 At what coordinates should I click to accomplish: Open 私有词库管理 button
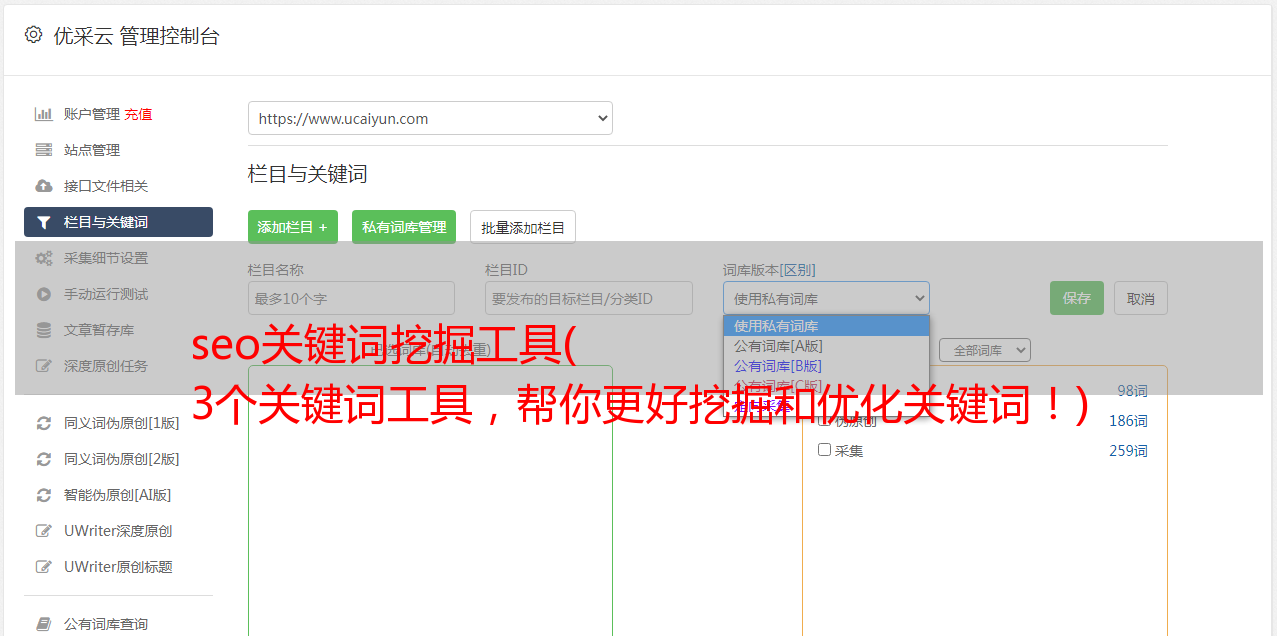pos(404,227)
